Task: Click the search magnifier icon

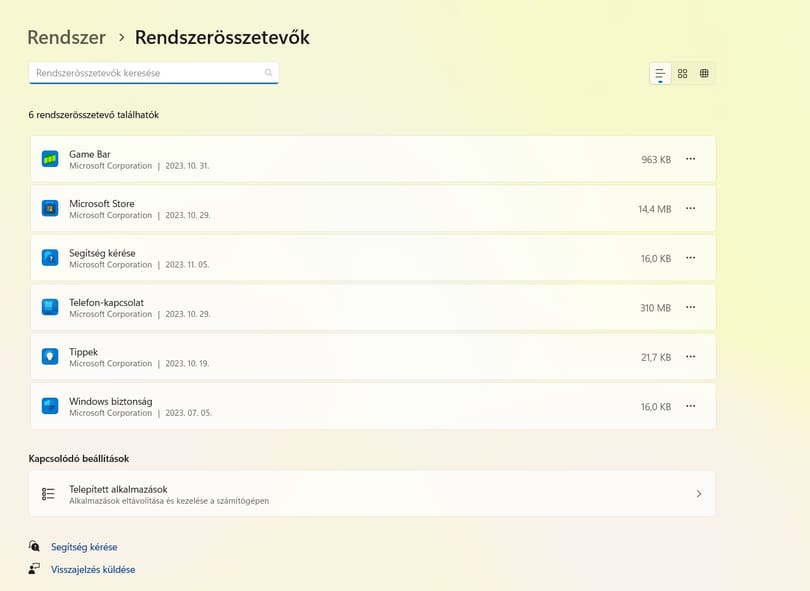Action: pos(269,73)
